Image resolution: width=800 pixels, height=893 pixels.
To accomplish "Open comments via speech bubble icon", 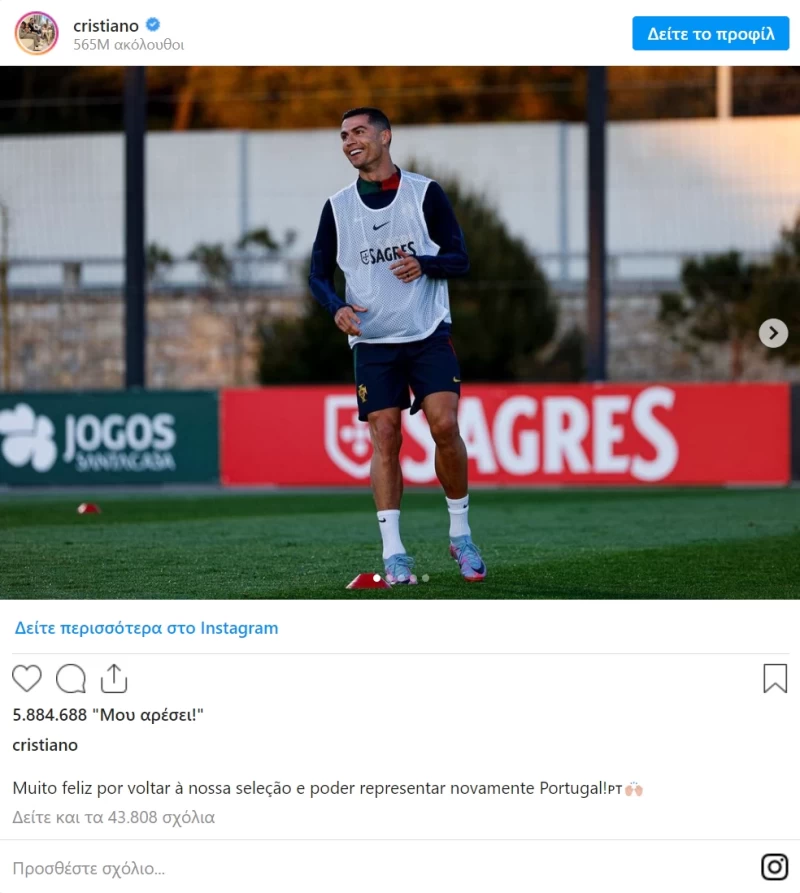I will click(x=71, y=678).
